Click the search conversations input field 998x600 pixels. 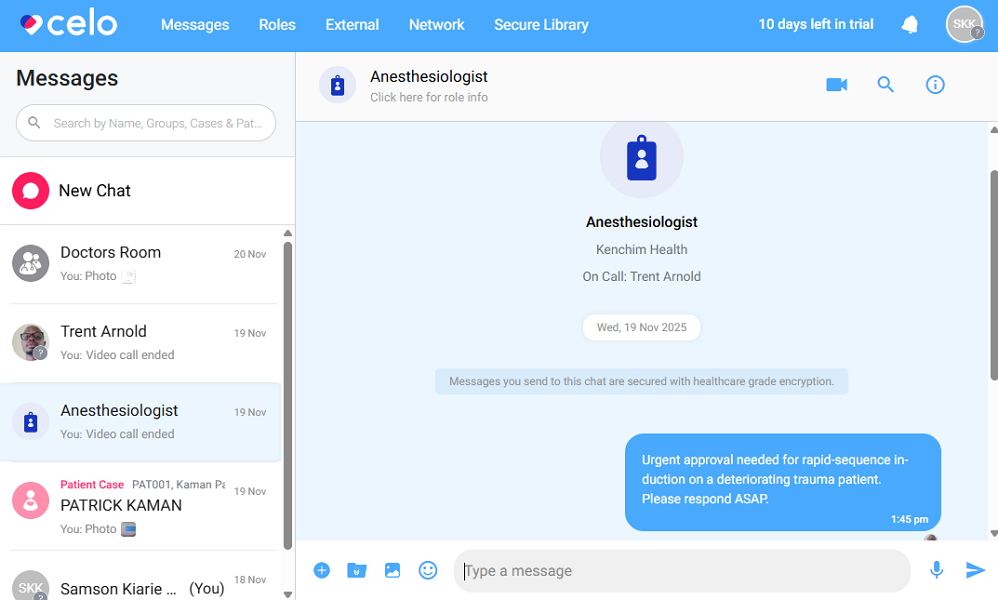(x=145, y=123)
